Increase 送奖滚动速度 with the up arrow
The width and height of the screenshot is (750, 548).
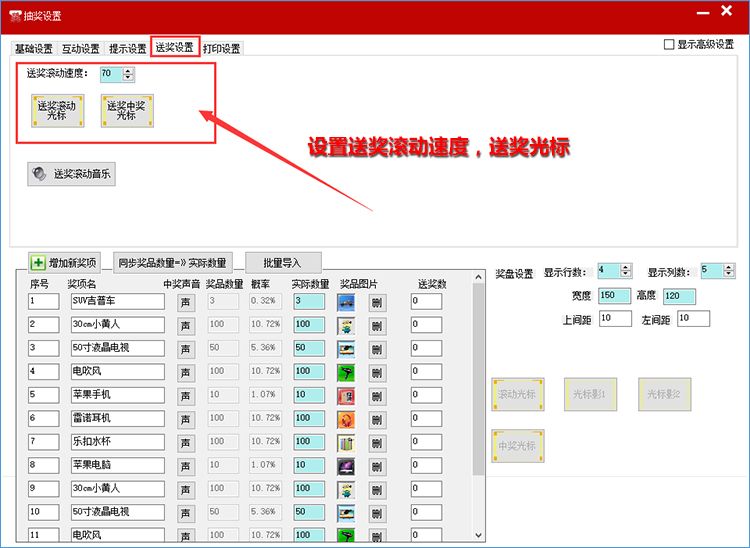point(128,70)
